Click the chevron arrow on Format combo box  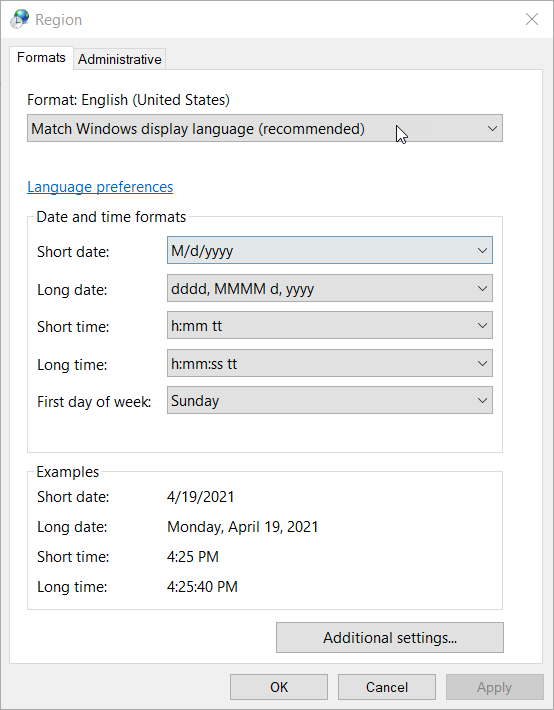(492, 129)
